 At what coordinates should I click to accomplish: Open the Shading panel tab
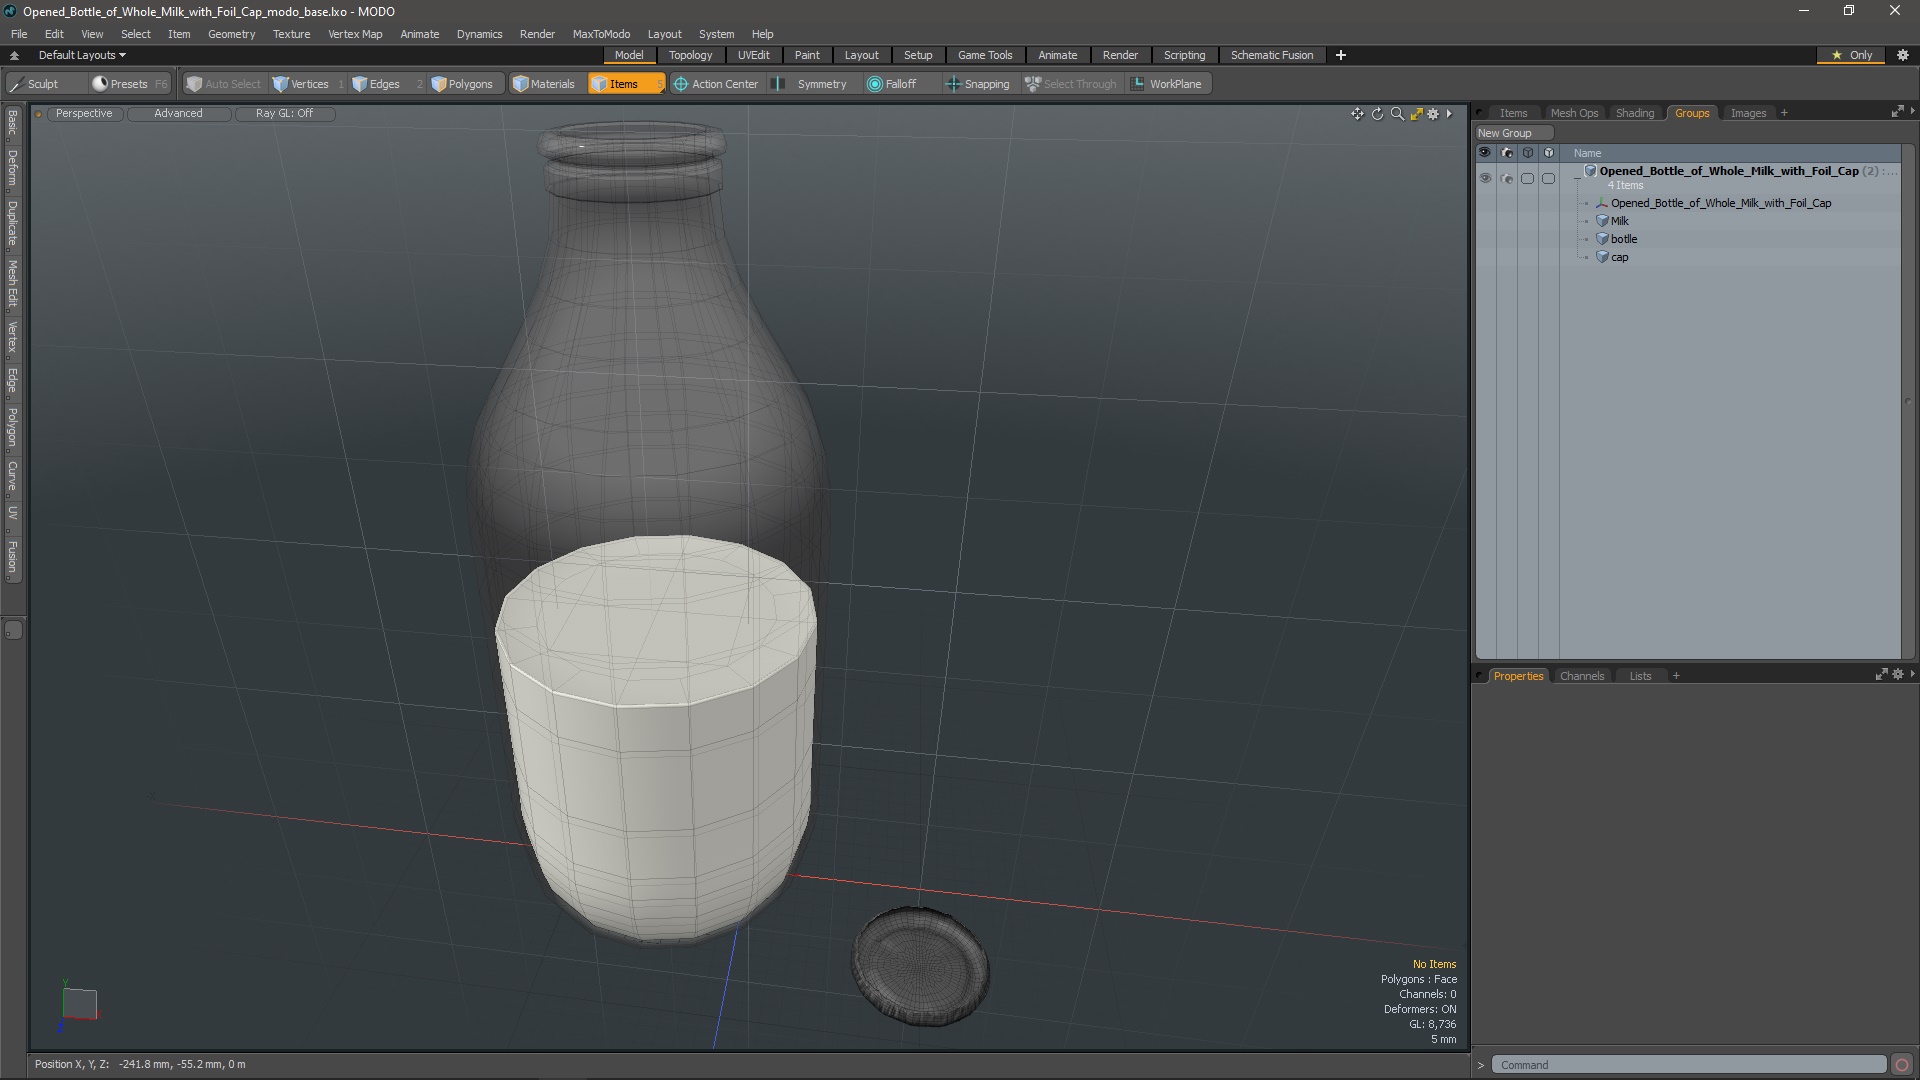1635,113
